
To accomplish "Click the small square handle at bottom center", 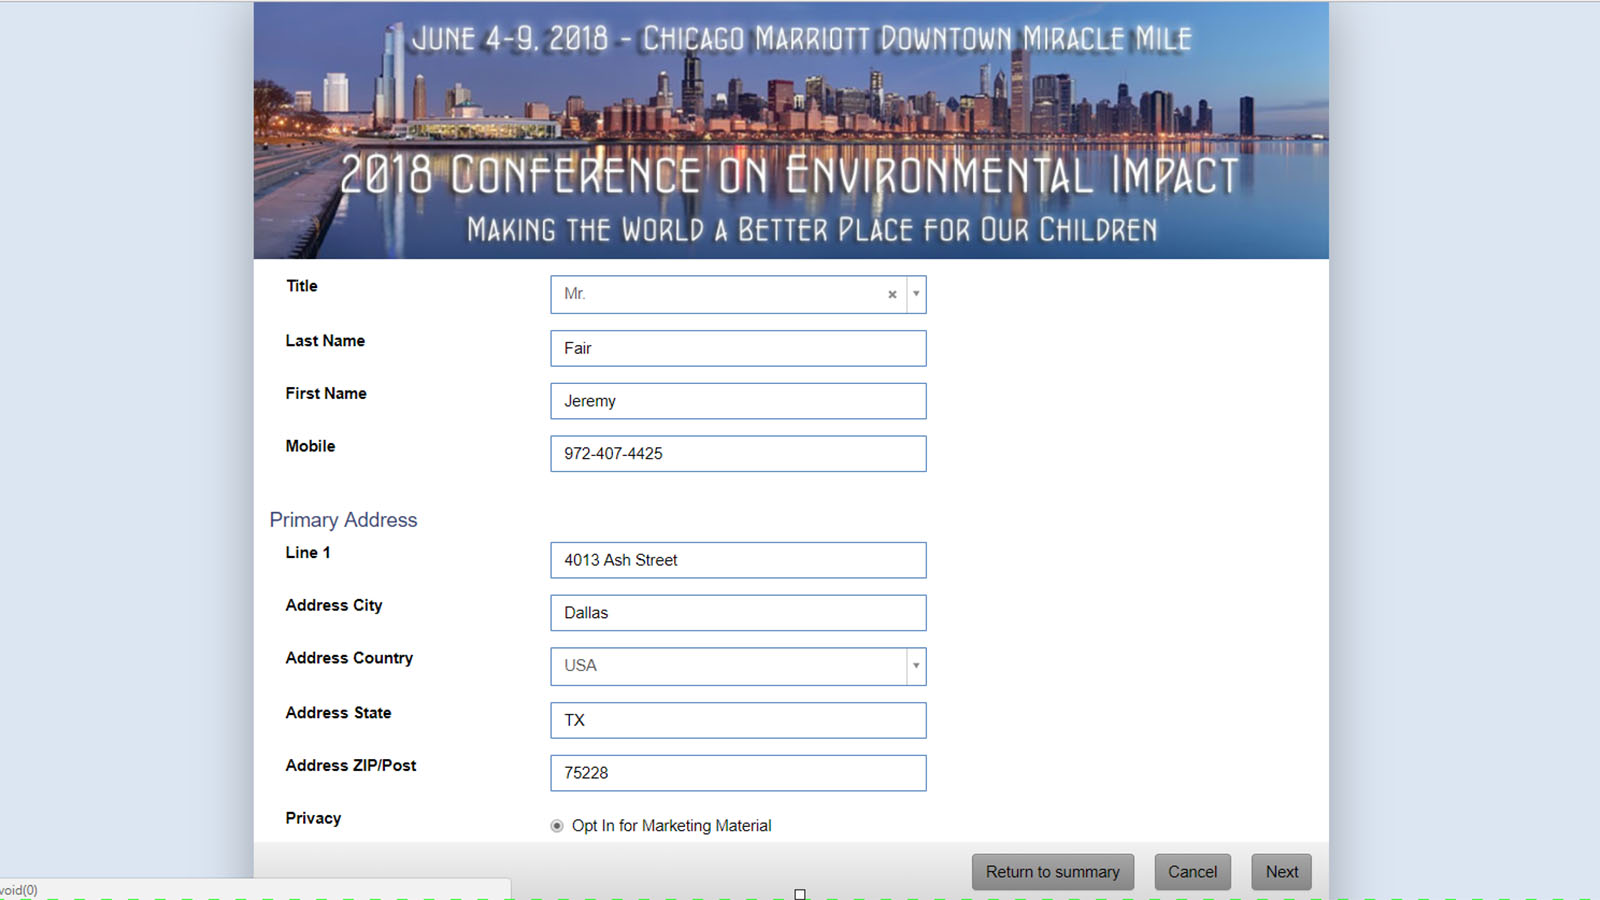I will (800, 894).
